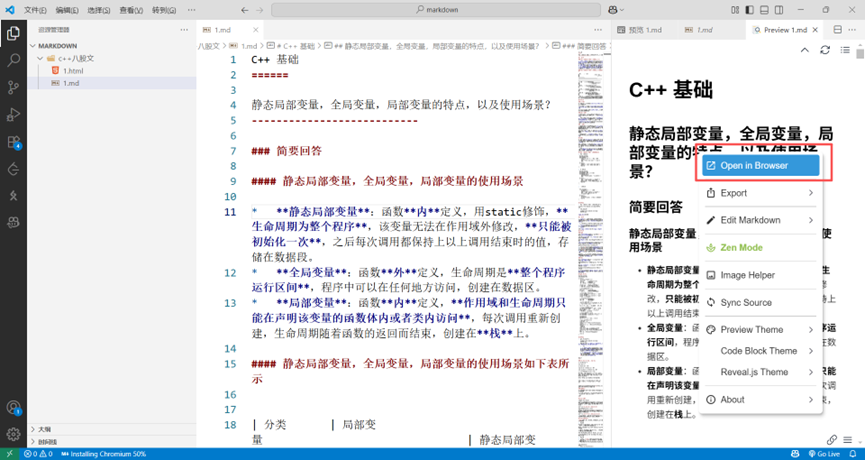This screenshot has height=460, width=865.
Task: Select Image Helper menu item
Action: click(760, 275)
